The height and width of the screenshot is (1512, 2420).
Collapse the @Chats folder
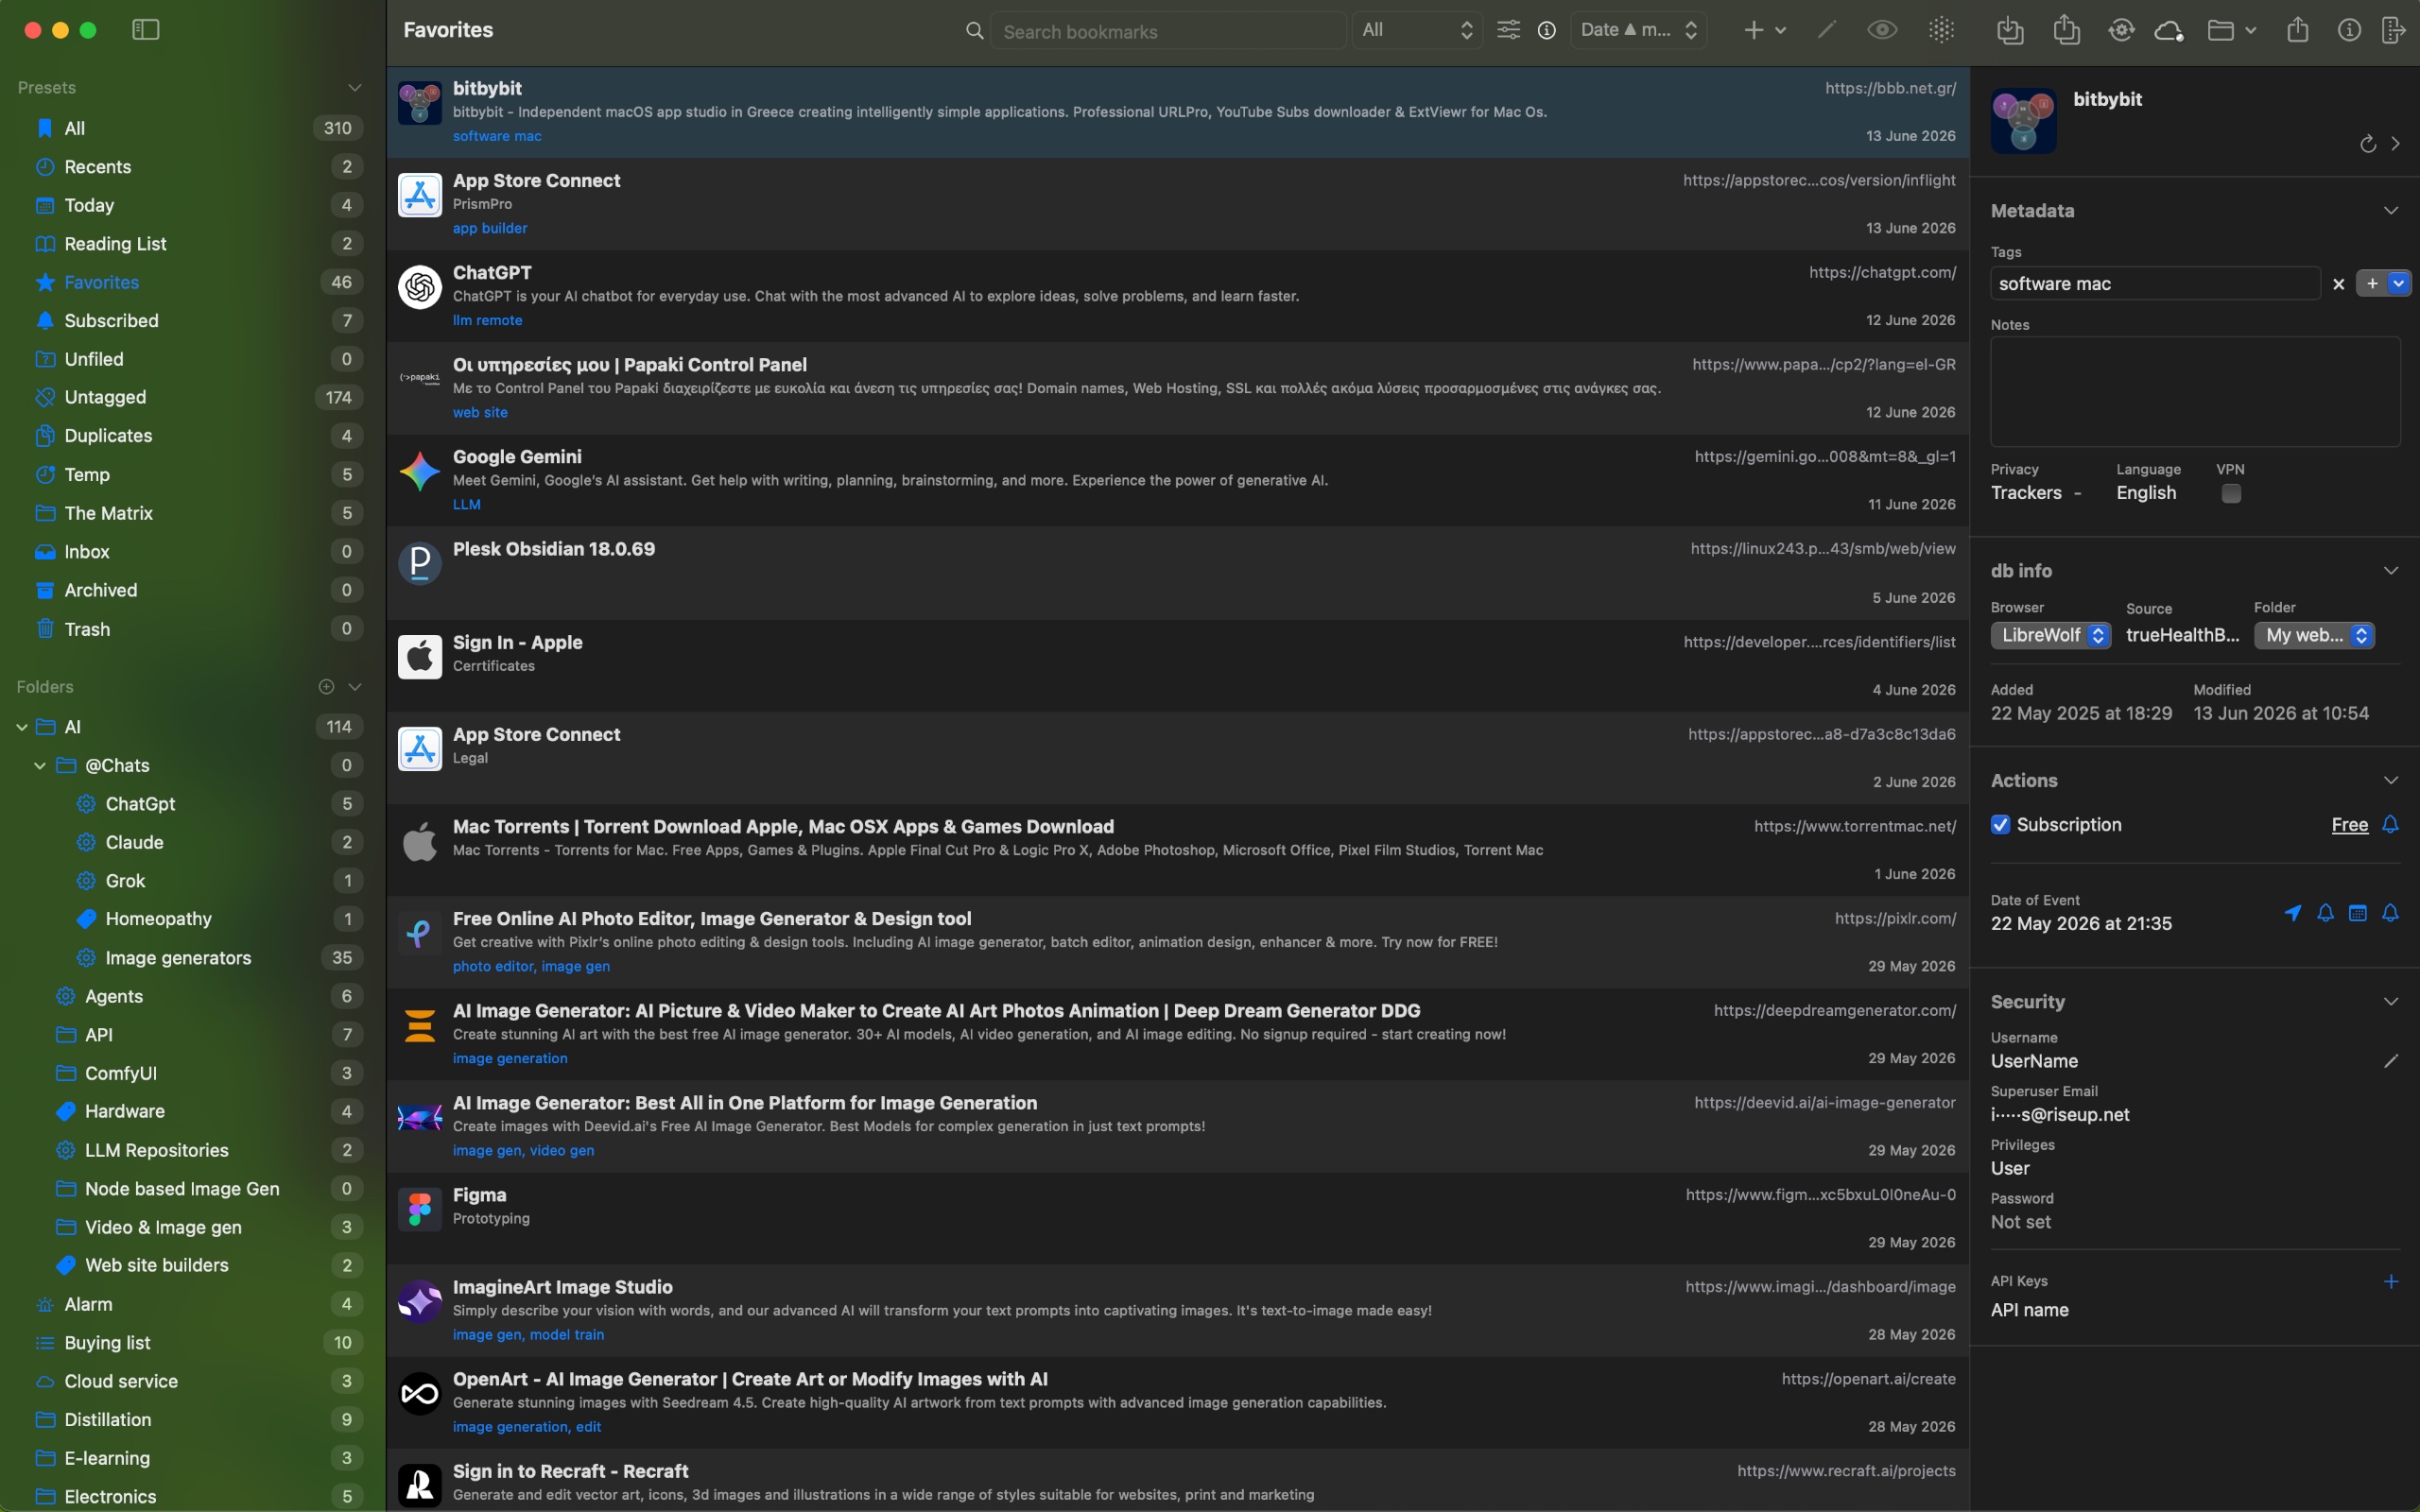tap(40, 765)
